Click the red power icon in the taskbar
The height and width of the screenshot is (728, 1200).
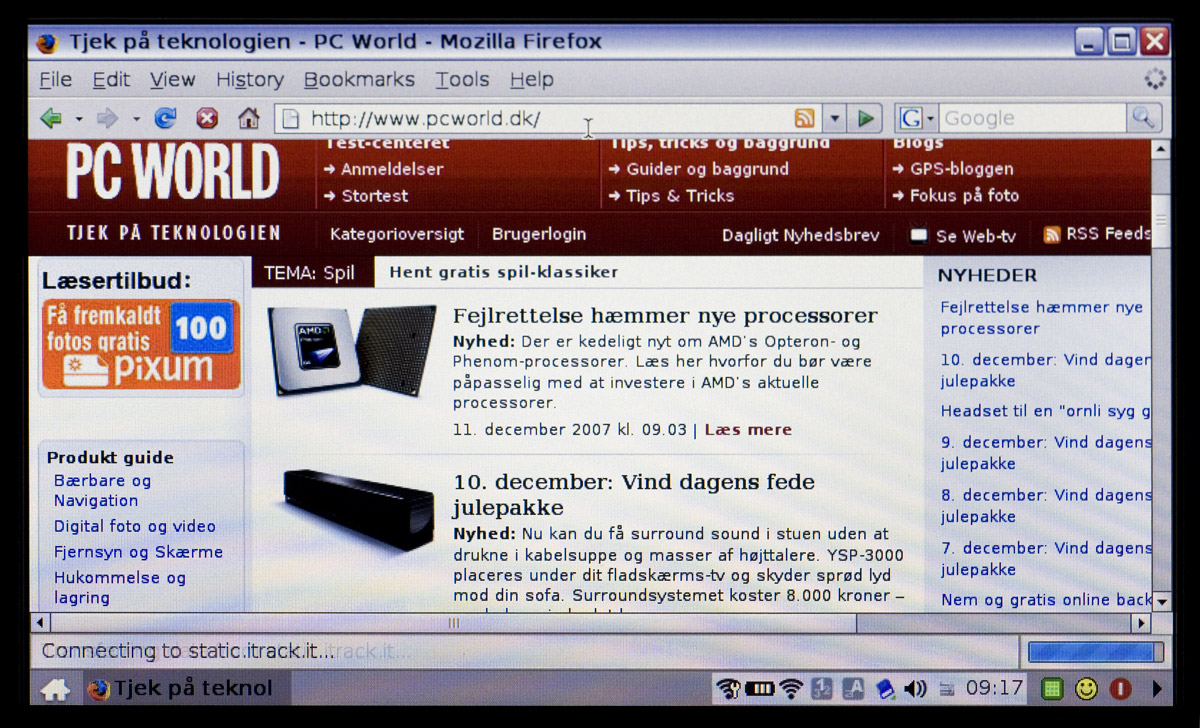click(x=1120, y=689)
